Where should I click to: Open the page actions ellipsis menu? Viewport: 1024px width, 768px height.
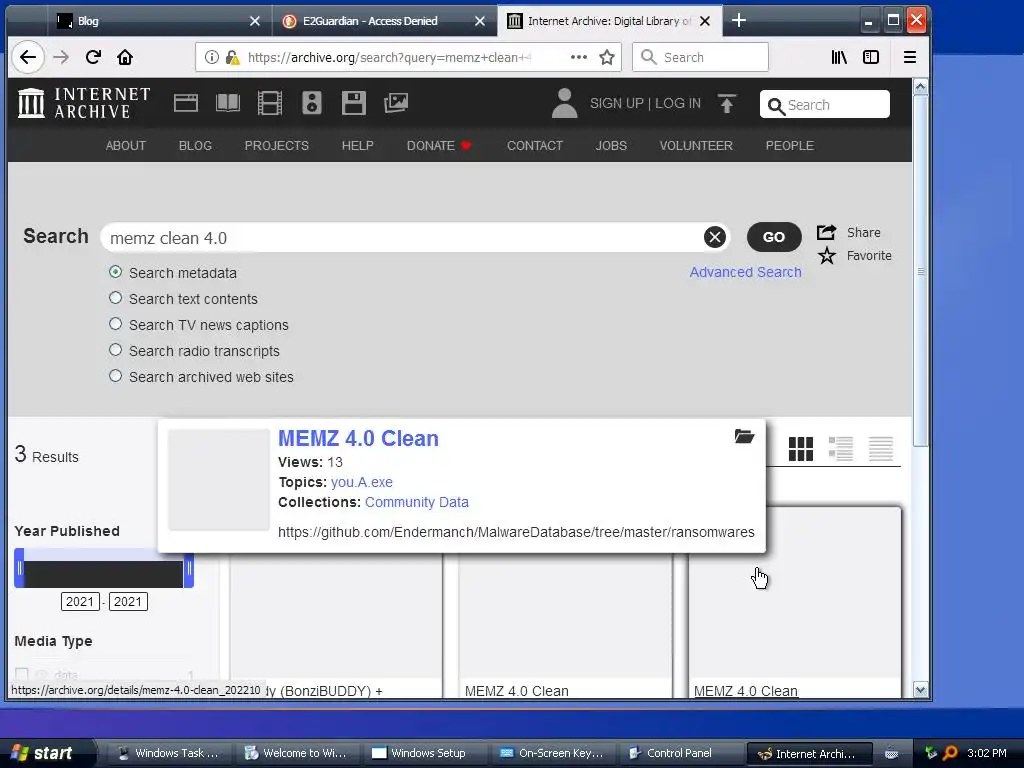tap(579, 57)
